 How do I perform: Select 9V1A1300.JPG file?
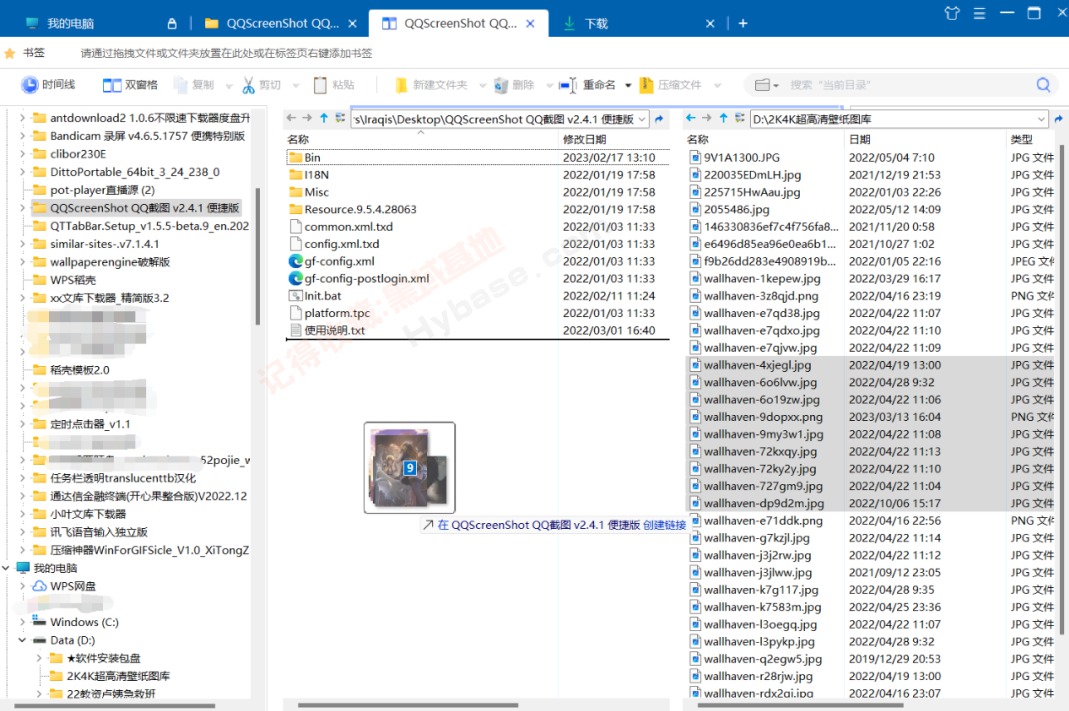coord(742,157)
